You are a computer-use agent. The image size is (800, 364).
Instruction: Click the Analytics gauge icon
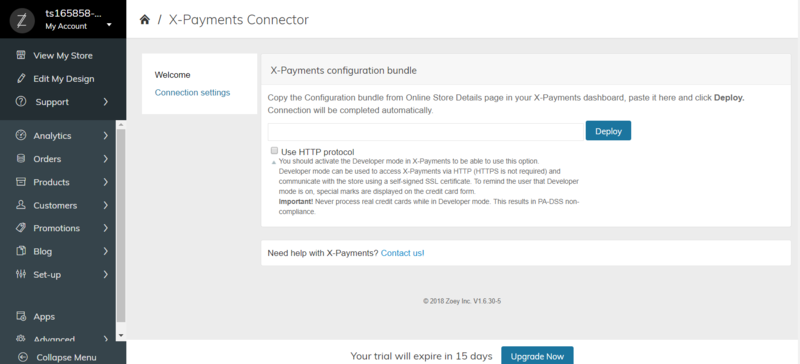(x=21, y=136)
